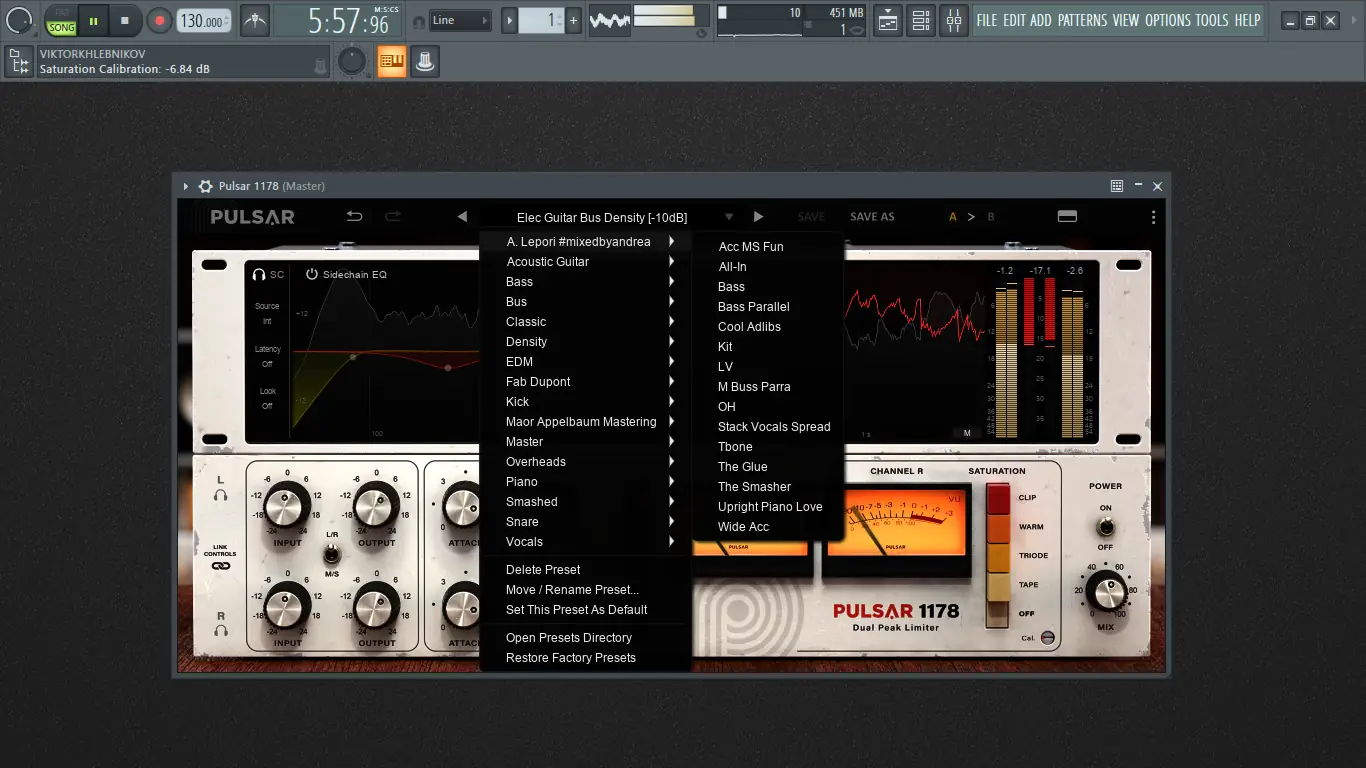Image resolution: width=1366 pixels, height=768 pixels.
Task: Click the SAVE AS button
Action: (872, 217)
